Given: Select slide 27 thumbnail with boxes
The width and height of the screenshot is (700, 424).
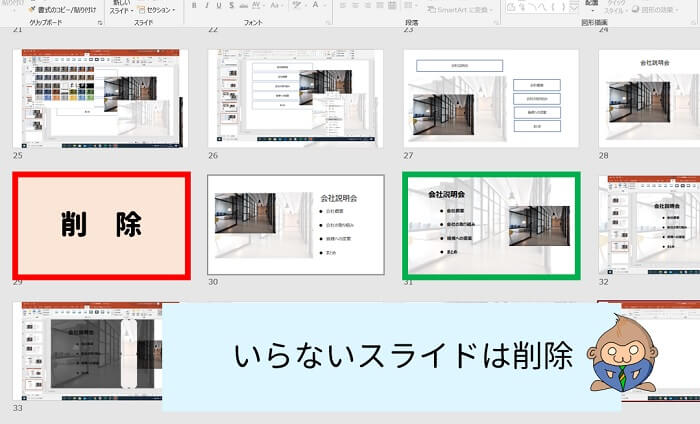Looking at the screenshot, I should pyautogui.click(x=490, y=97).
